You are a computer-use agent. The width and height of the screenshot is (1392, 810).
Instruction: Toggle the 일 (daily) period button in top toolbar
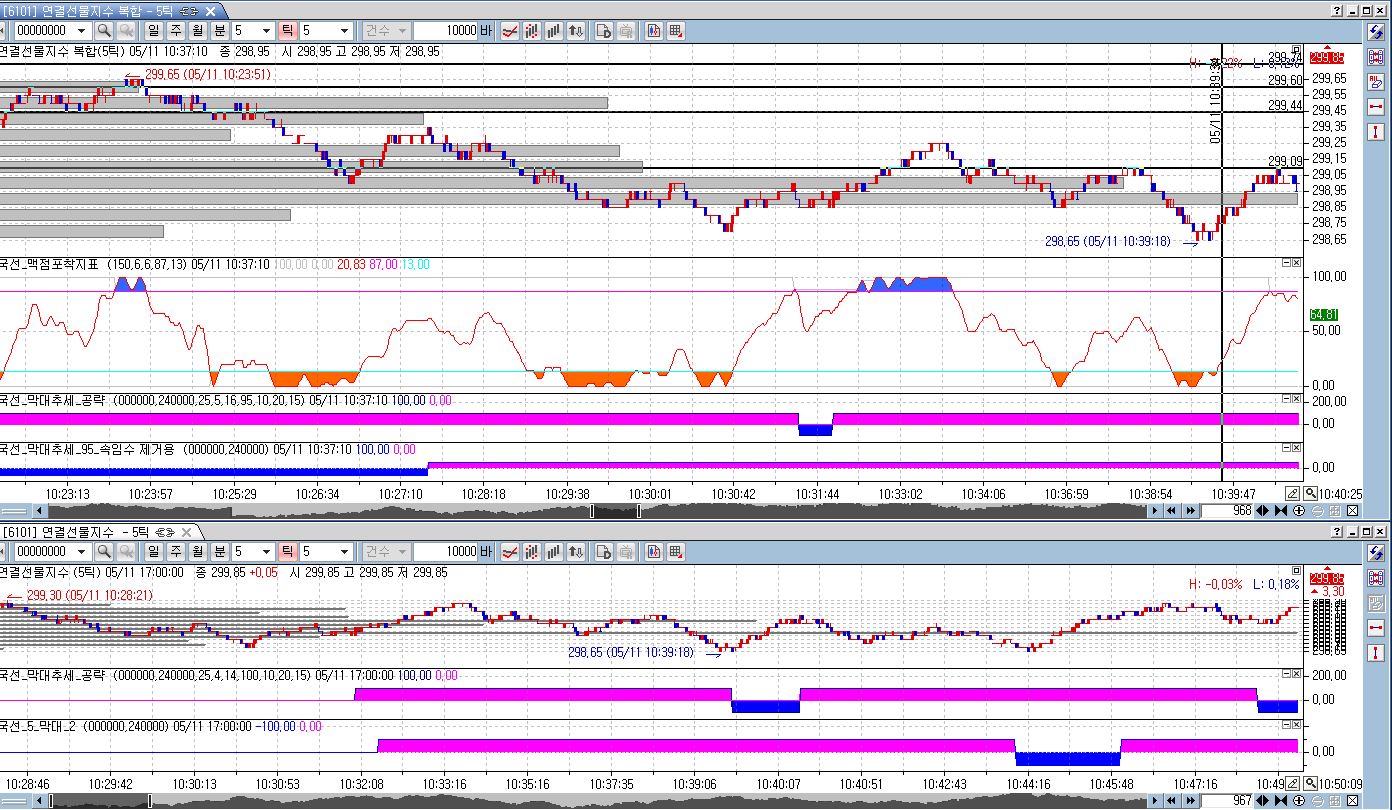(154, 31)
